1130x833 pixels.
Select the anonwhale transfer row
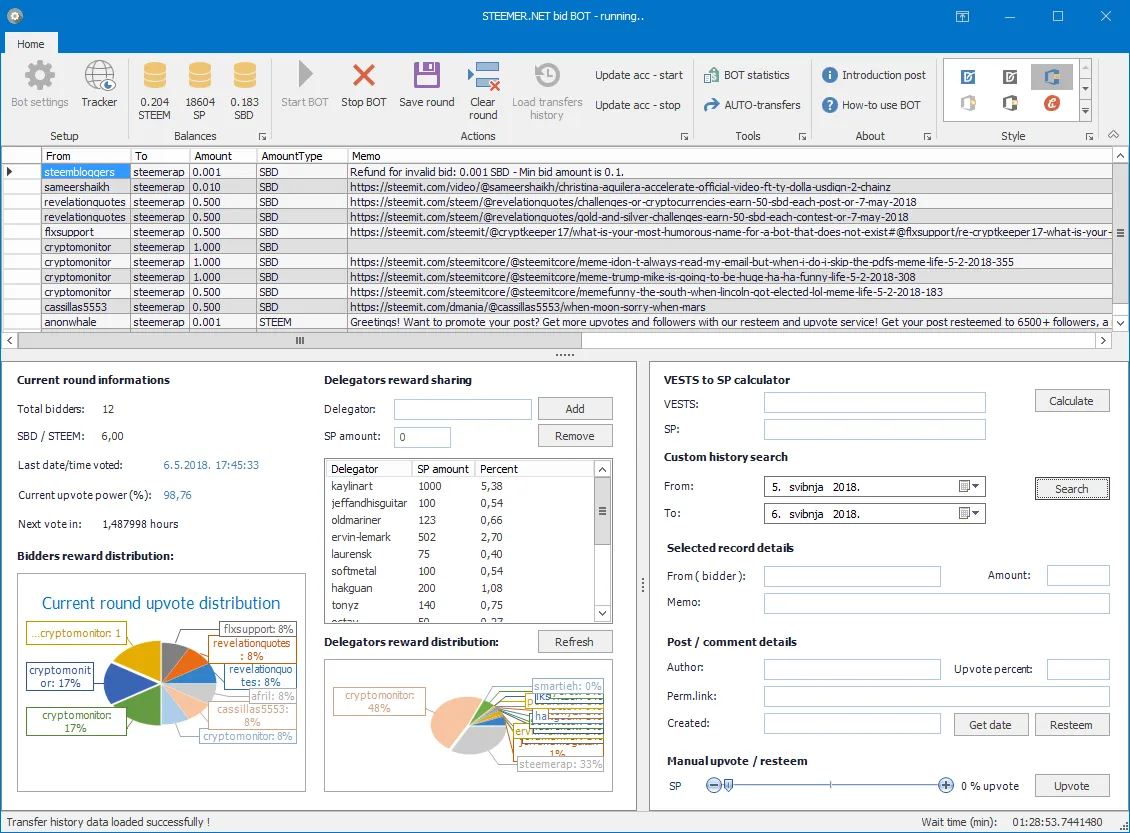click(557, 322)
